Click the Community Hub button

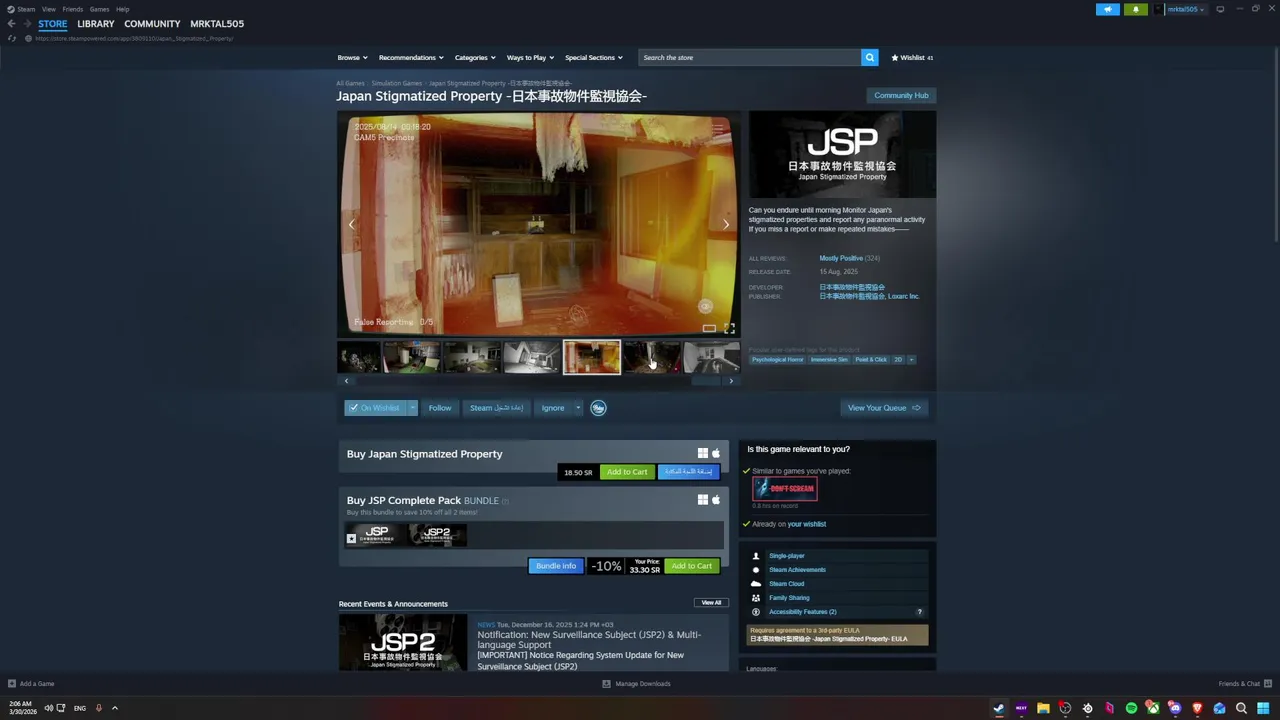(901, 95)
